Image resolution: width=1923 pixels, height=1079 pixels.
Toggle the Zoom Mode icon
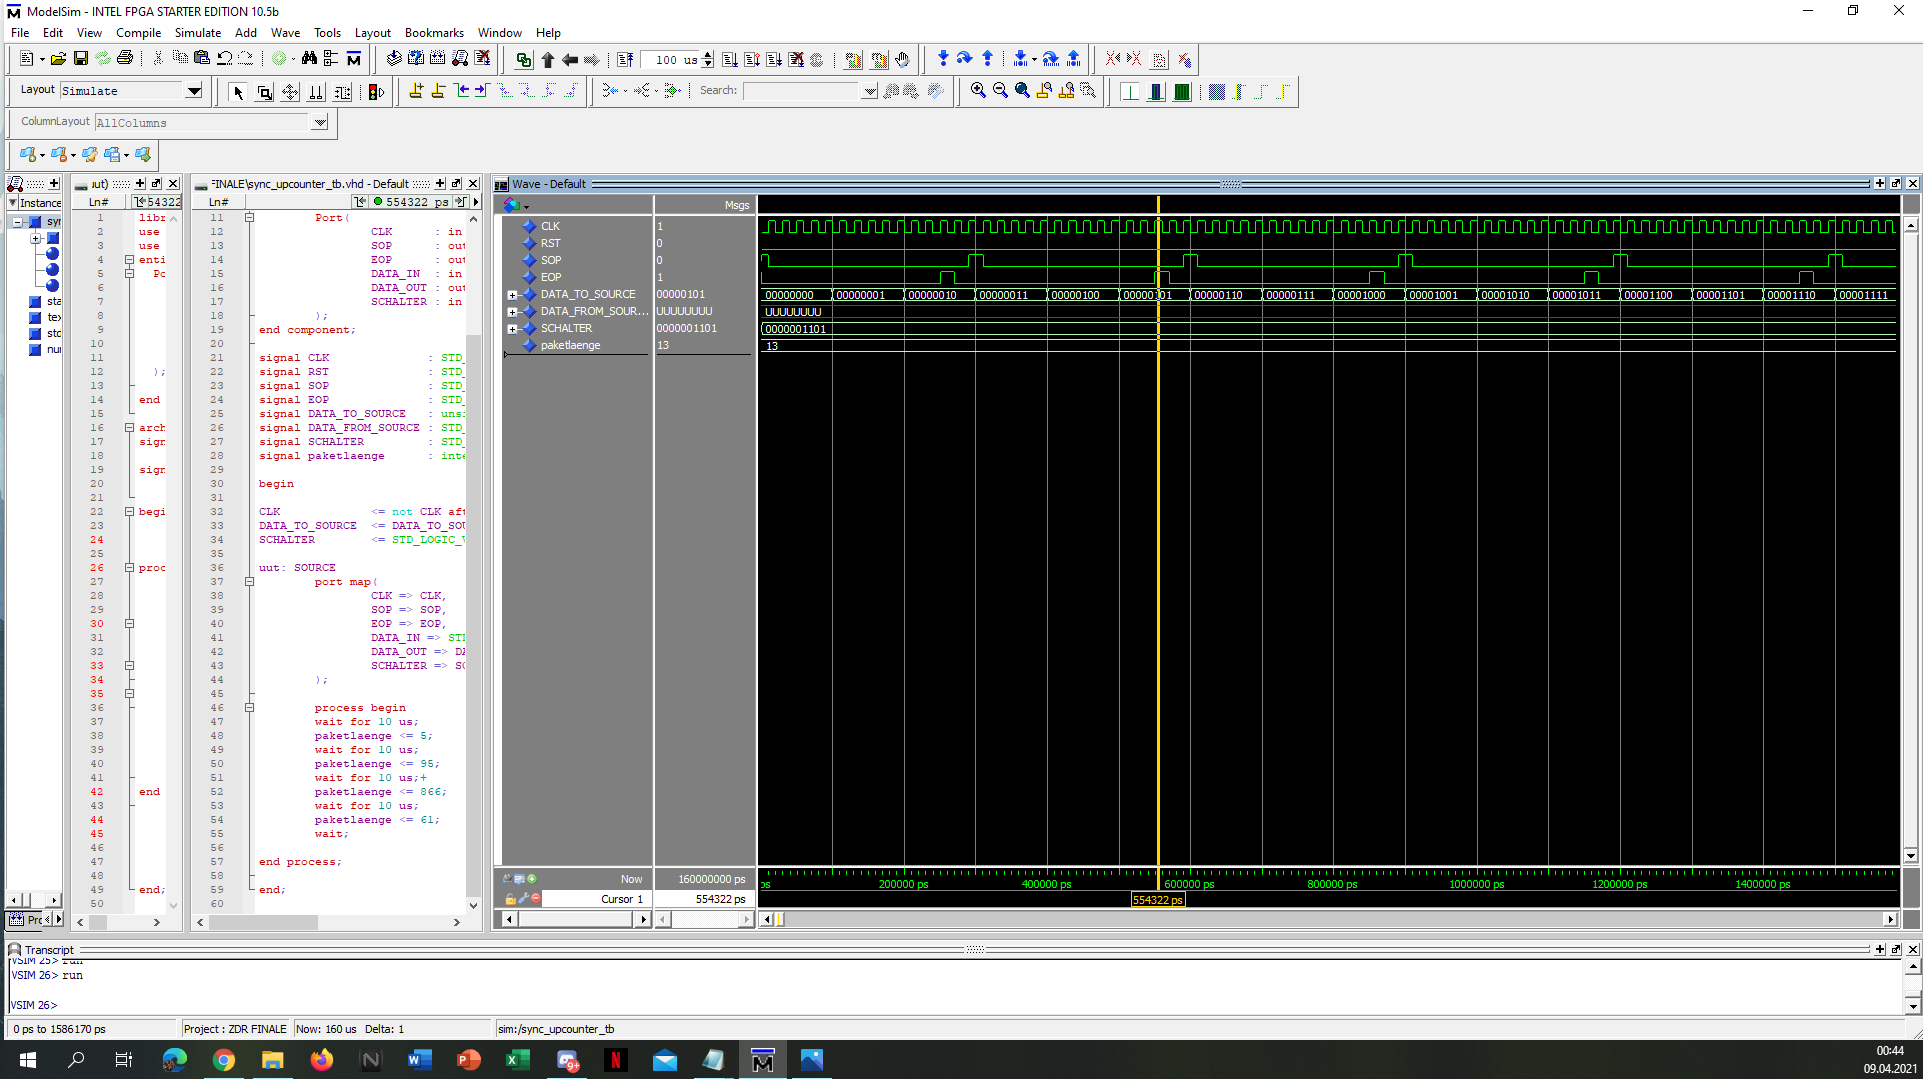pyautogui.click(x=264, y=92)
